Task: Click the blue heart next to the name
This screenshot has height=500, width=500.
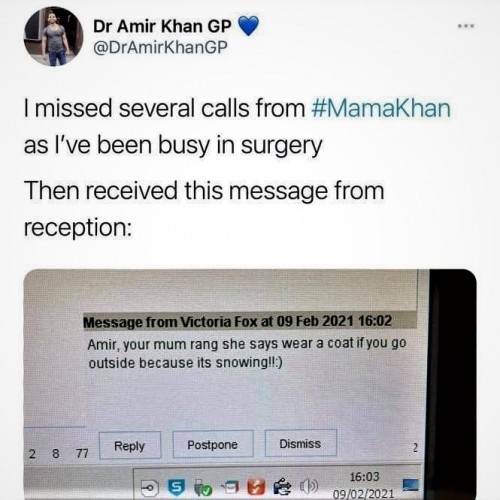Action: [x=249, y=26]
